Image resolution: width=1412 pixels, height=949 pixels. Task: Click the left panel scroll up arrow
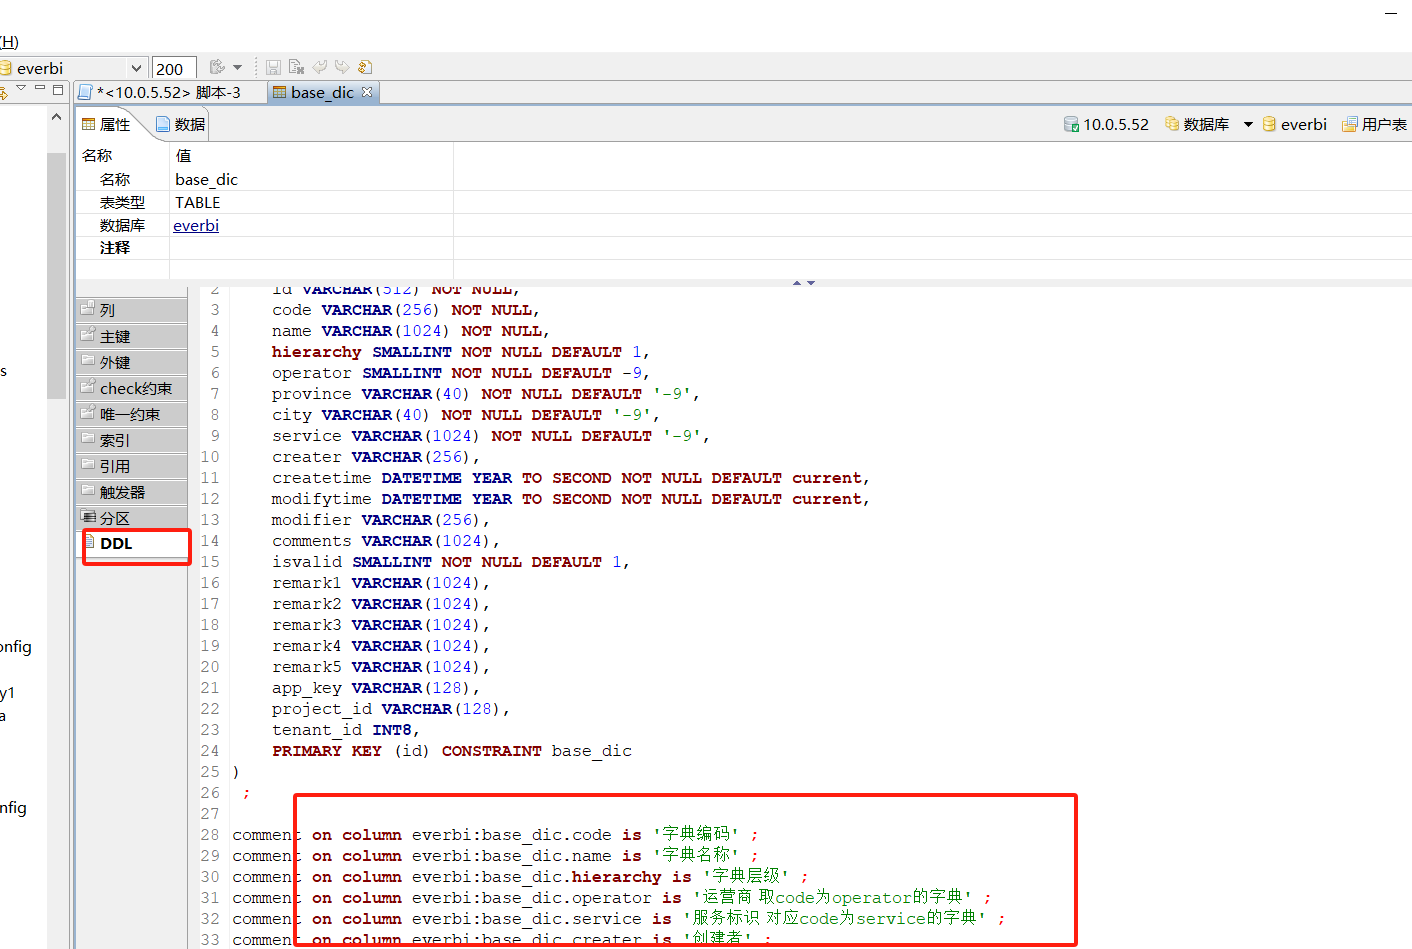pyautogui.click(x=56, y=117)
